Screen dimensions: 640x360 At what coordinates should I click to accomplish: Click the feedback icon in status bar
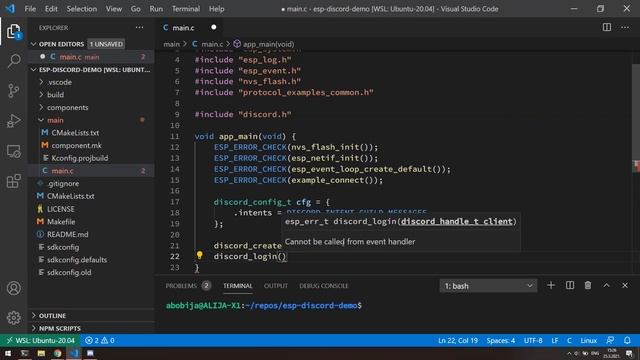coord(610,340)
